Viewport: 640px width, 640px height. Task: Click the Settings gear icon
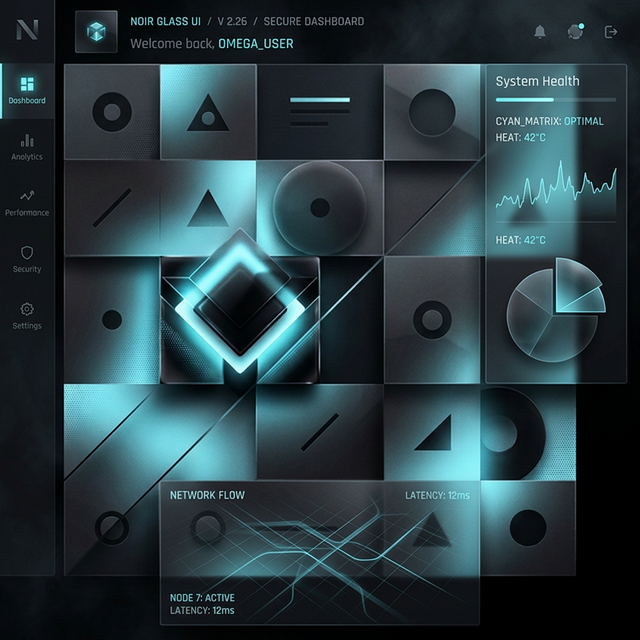pyautogui.click(x=27, y=309)
